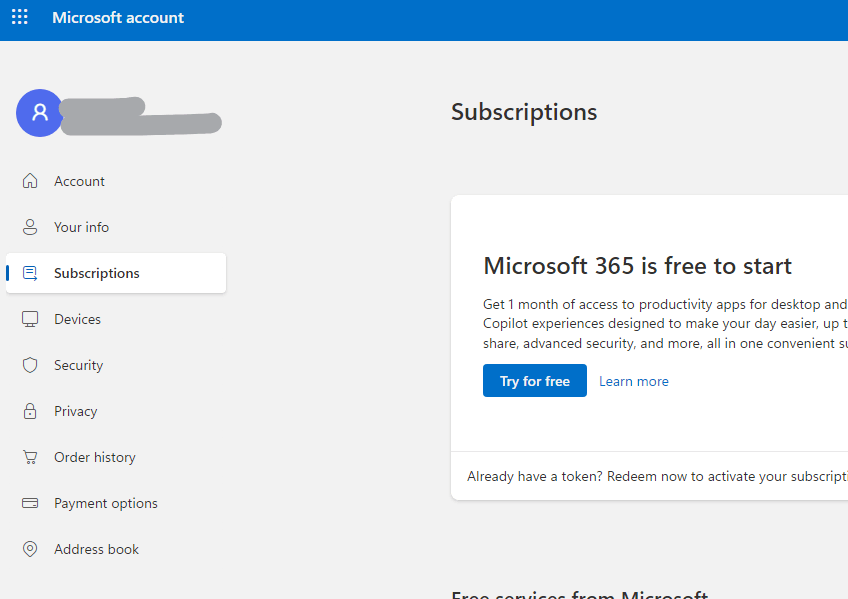Click the Microsoft account header title

[118, 18]
